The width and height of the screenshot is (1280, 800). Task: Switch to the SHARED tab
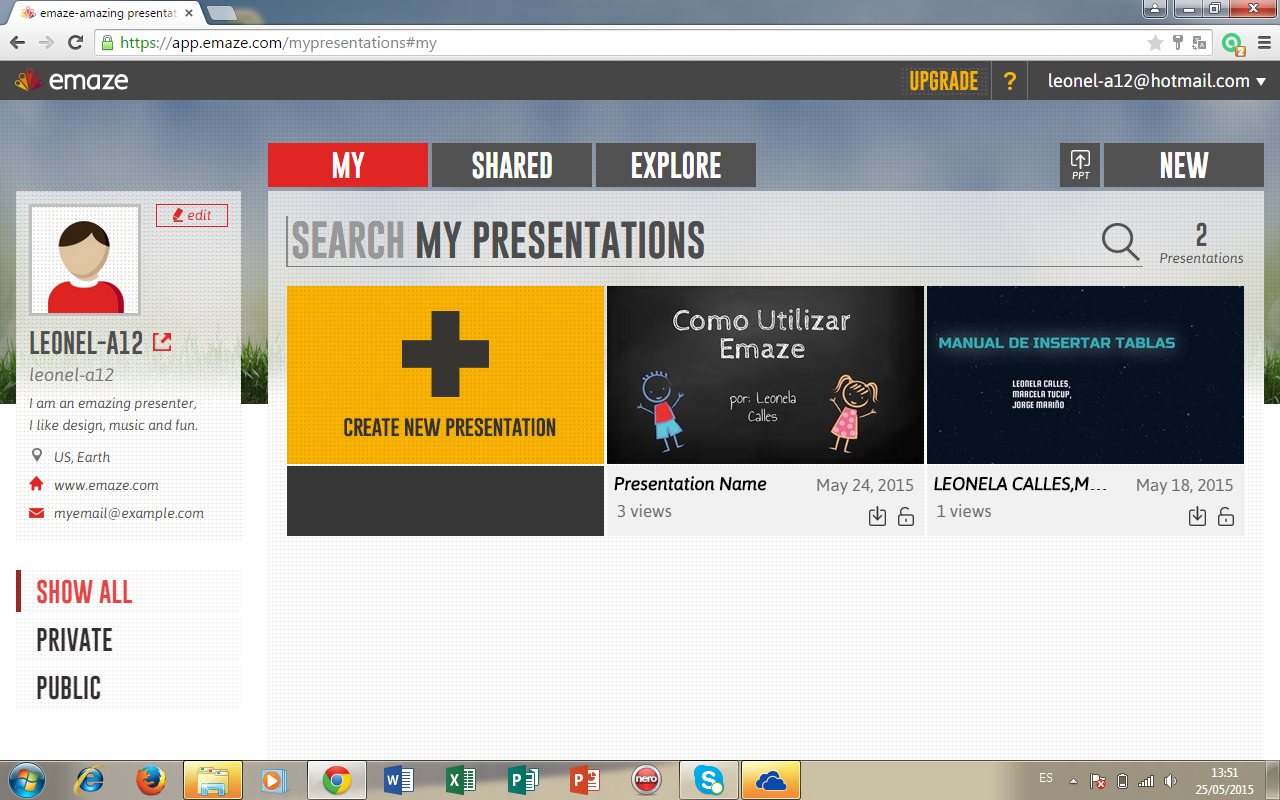tap(512, 165)
